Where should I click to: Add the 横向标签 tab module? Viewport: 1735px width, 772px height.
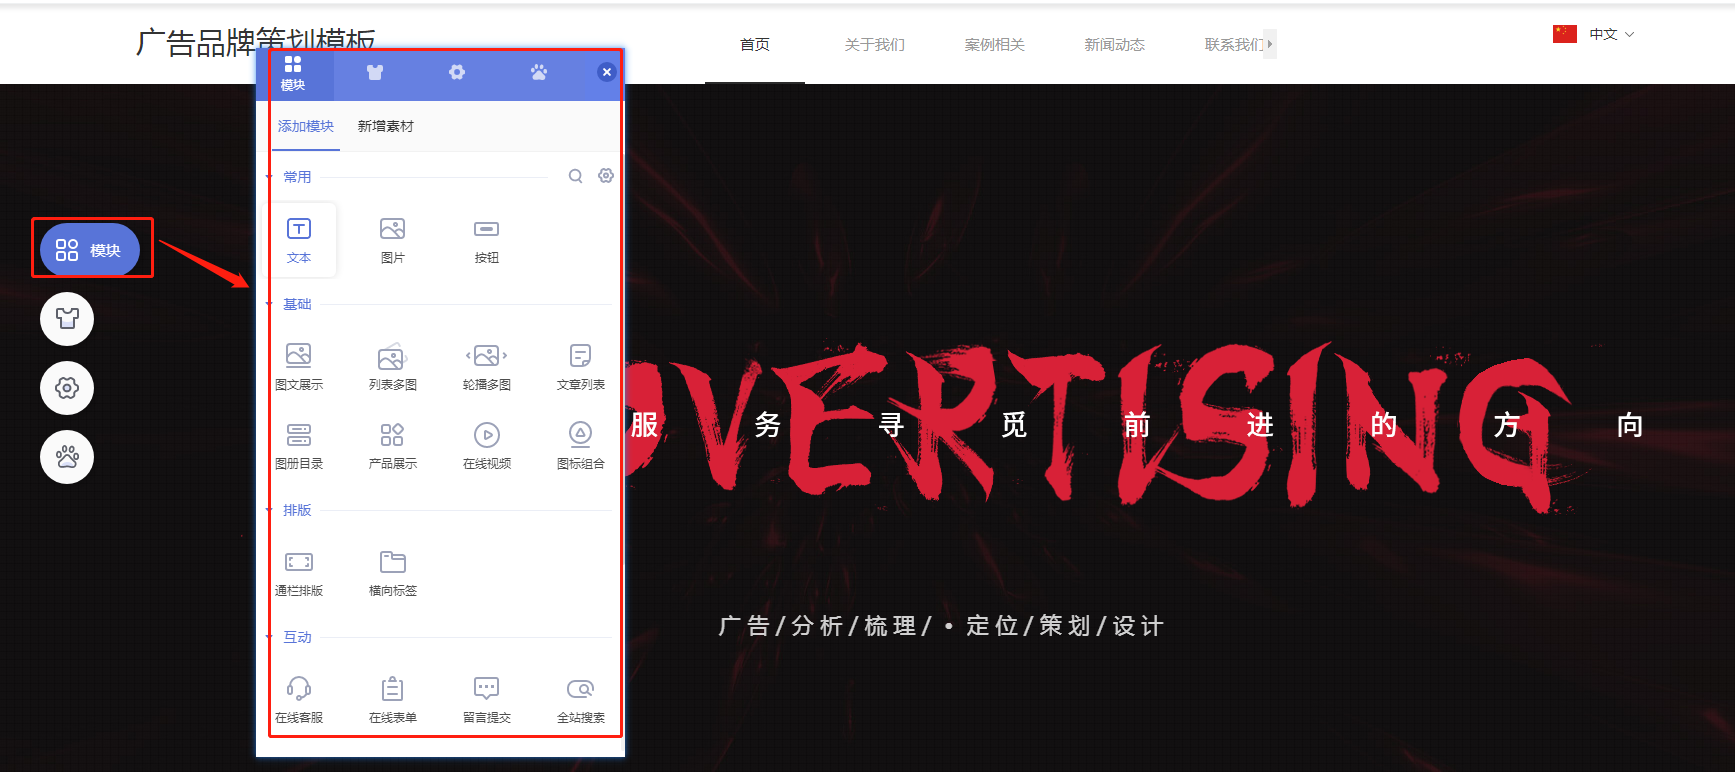pos(393,573)
